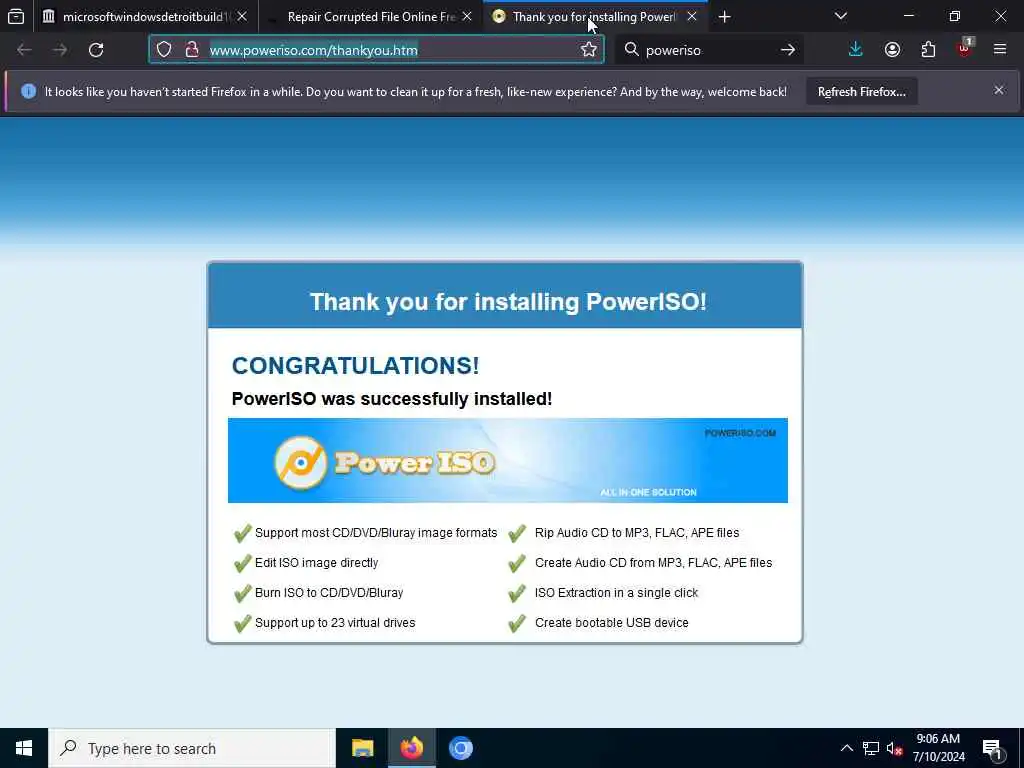
Task: Close the Repair Corrupted File Online tab
Action: coord(467,16)
